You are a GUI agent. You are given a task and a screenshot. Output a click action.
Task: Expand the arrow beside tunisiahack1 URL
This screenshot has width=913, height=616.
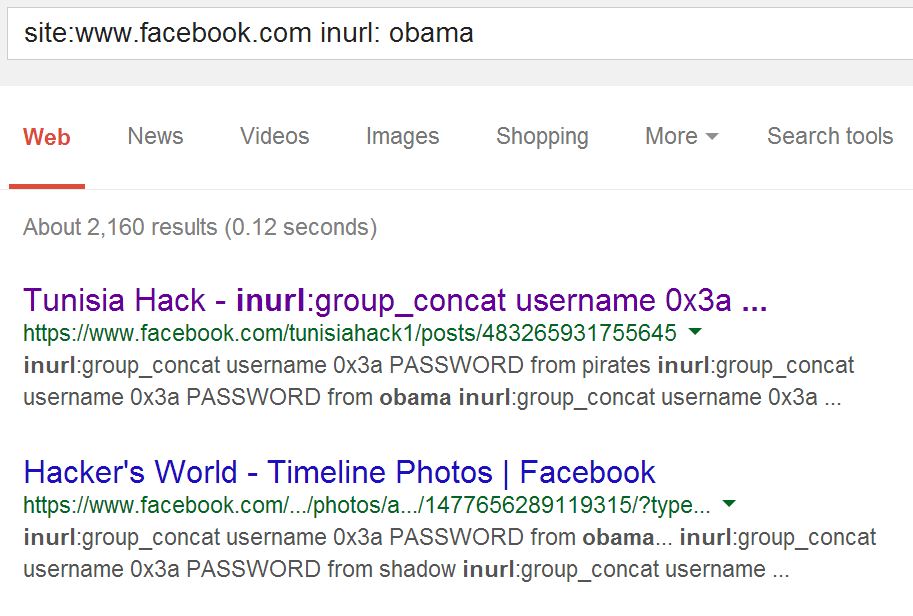coord(696,332)
